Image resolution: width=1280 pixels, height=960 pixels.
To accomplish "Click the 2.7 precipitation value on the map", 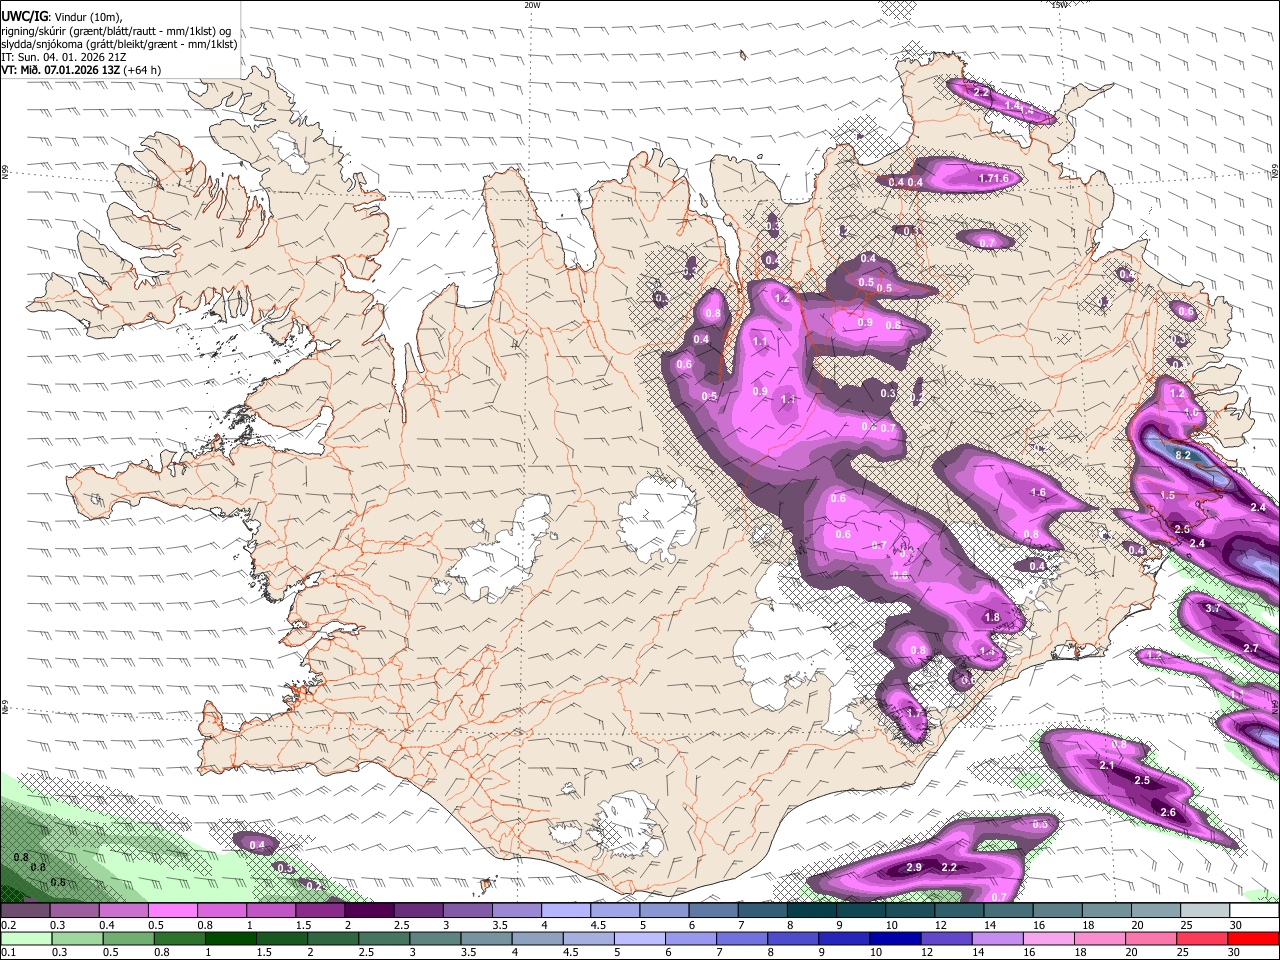I will pyautogui.click(x=1250, y=648).
